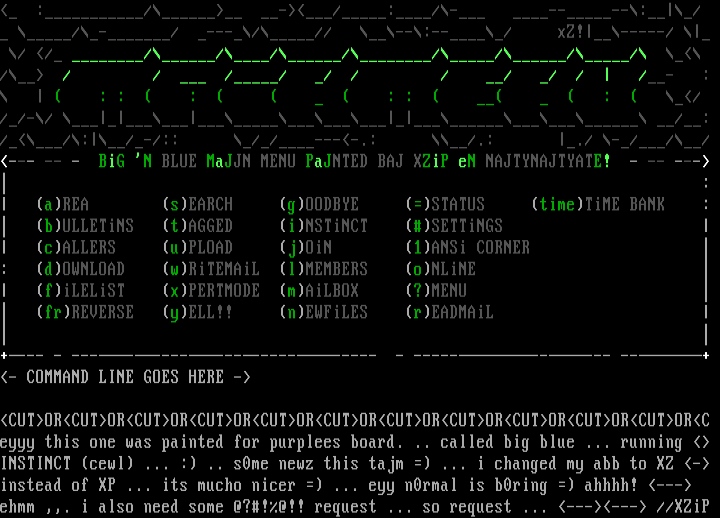Toggle (x)PERTMODE in the menu

[210, 291]
